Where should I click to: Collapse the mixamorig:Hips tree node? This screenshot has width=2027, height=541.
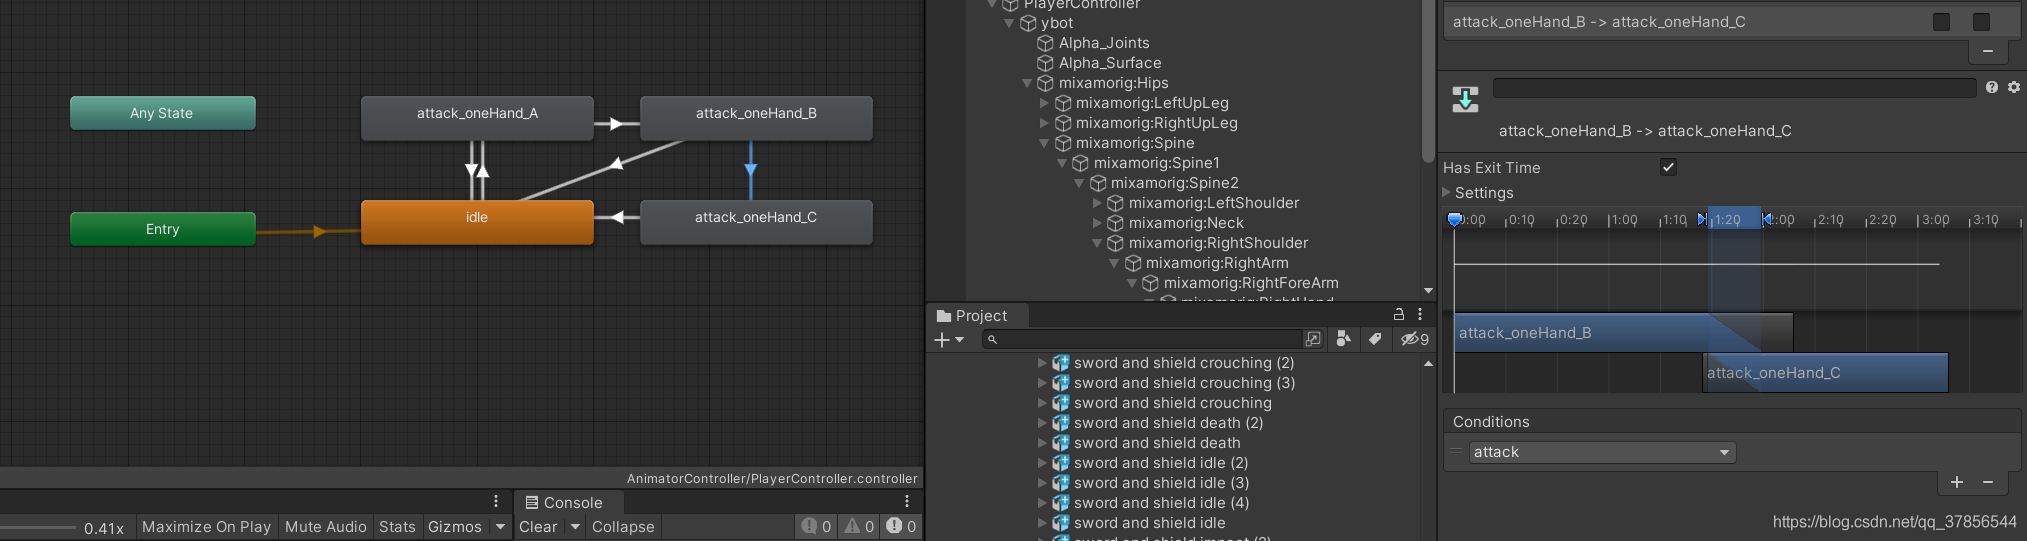point(1027,83)
